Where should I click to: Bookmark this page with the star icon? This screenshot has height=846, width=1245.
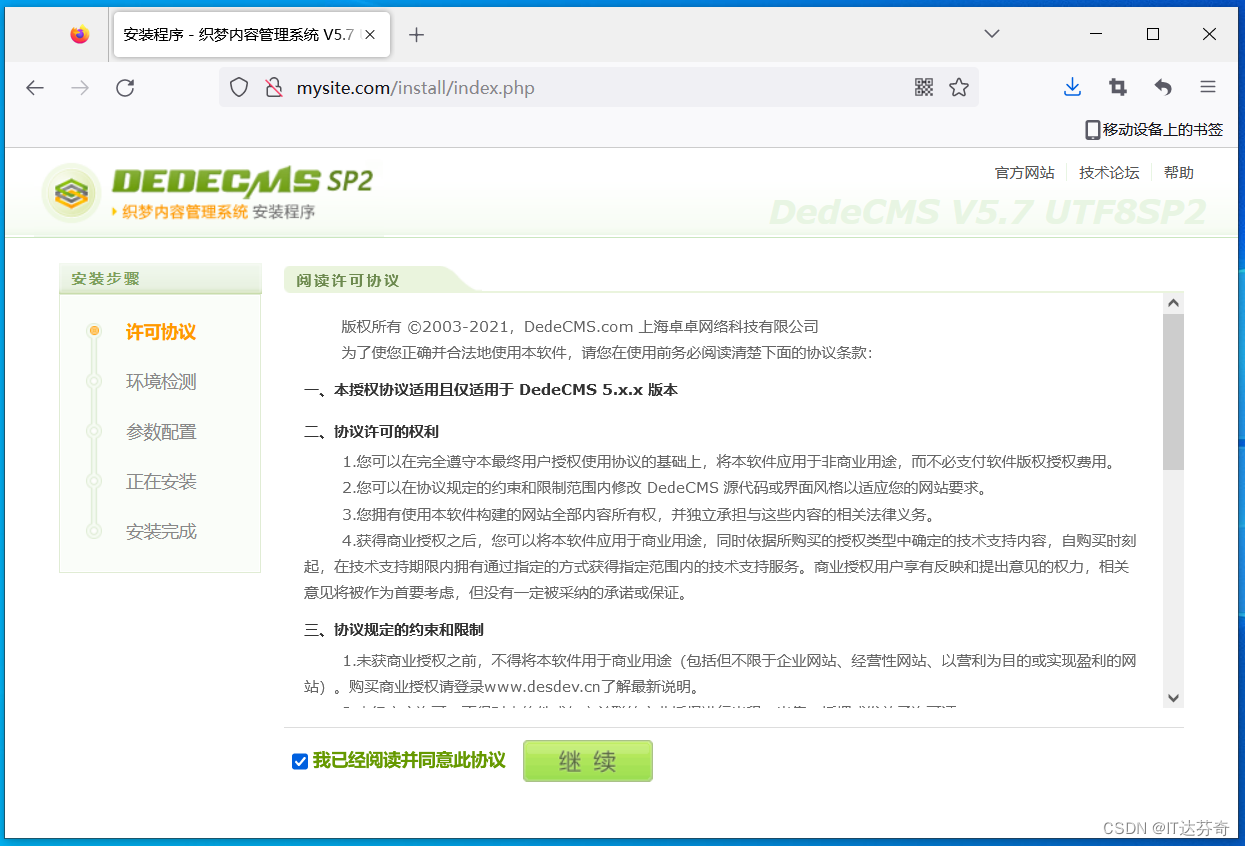click(x=959, y=87)
